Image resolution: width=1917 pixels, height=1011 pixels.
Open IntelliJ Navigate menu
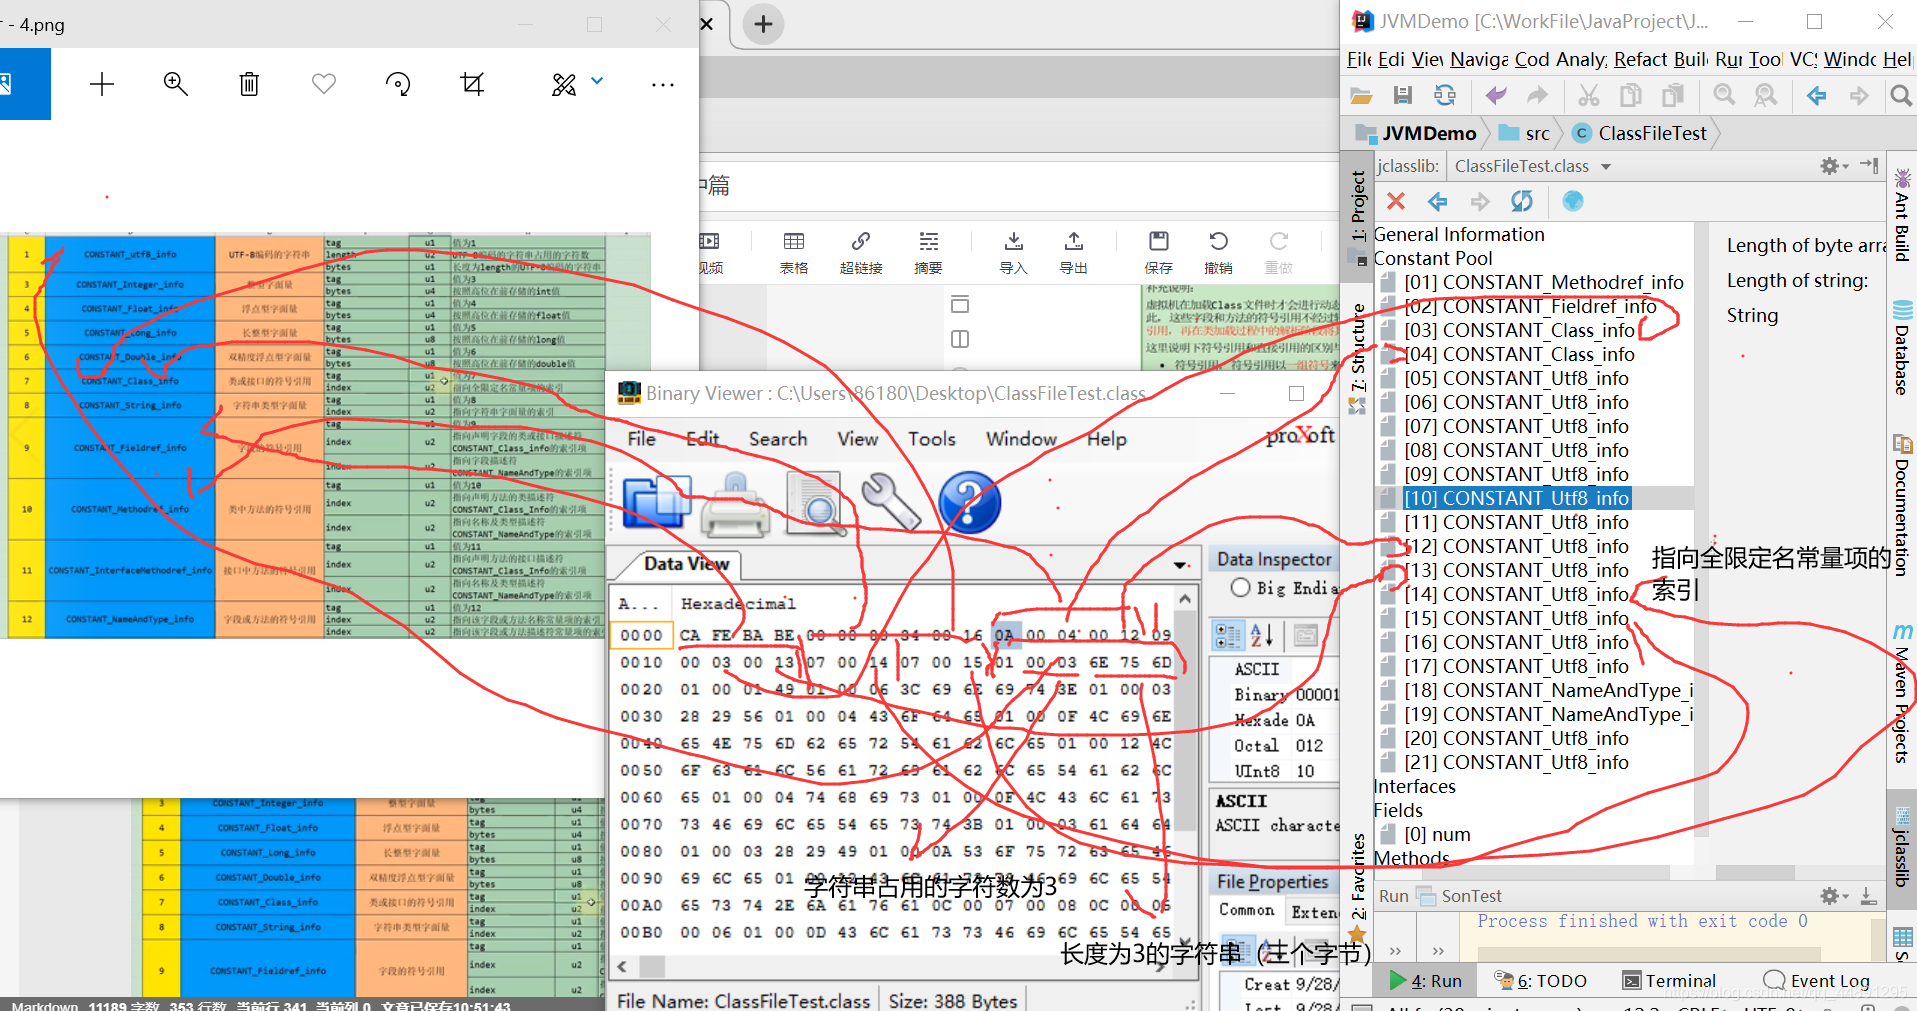click(1479, 59)
